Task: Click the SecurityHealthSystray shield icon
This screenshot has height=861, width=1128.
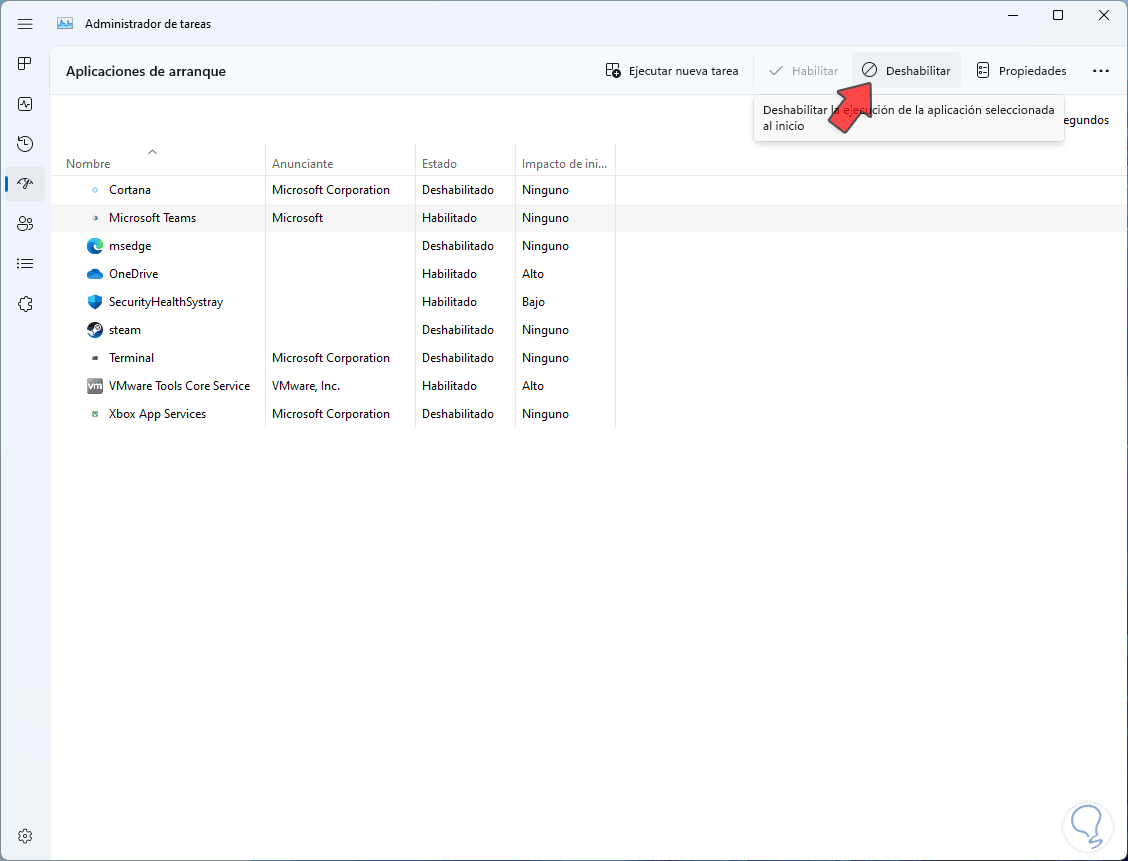Action: pyautogui.click(x=95, y=302)
